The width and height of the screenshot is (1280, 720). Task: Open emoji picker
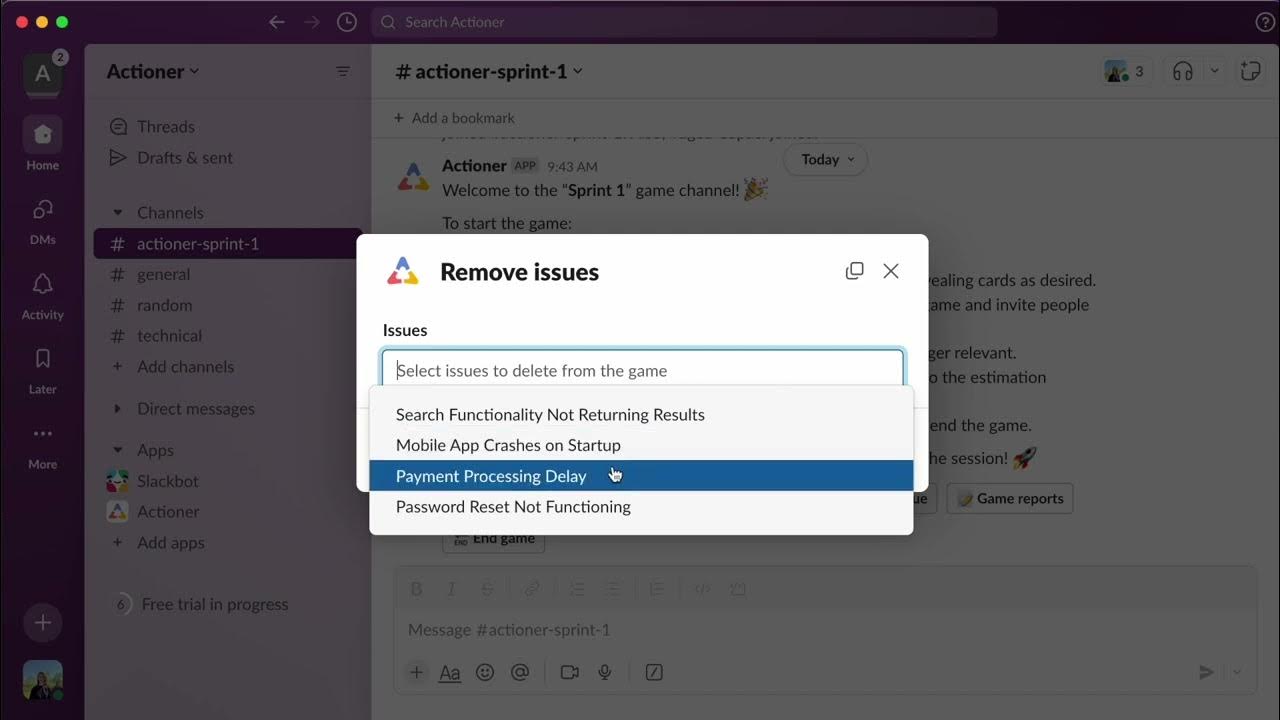(x=485, y=673)
